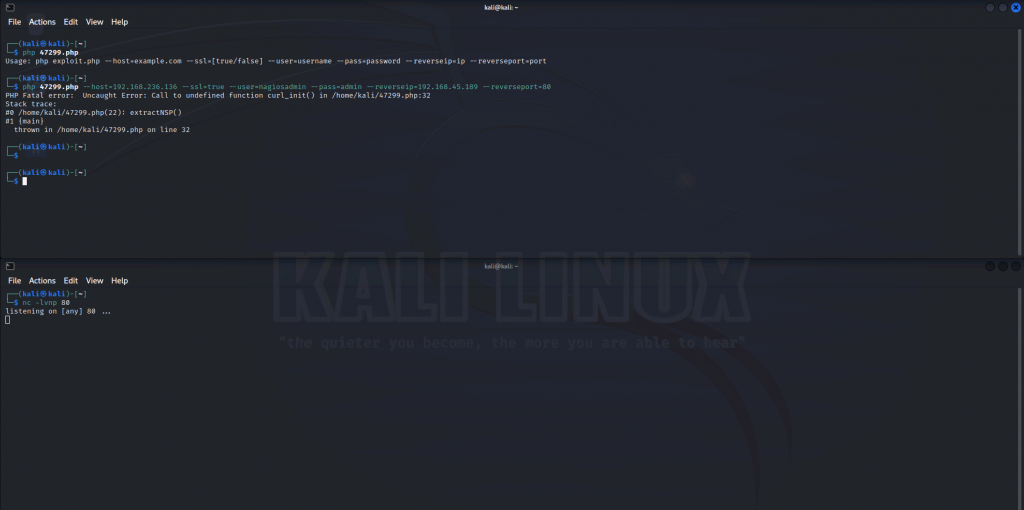Close the bottom terminal window

[x=1016, y=266]
